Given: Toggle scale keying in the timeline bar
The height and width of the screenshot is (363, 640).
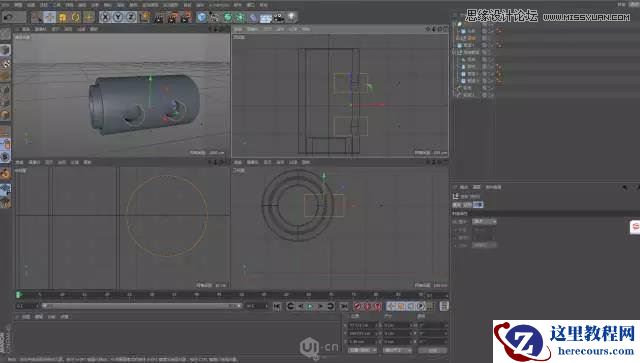Looking at the screenshot, I should tap(401, 306).
